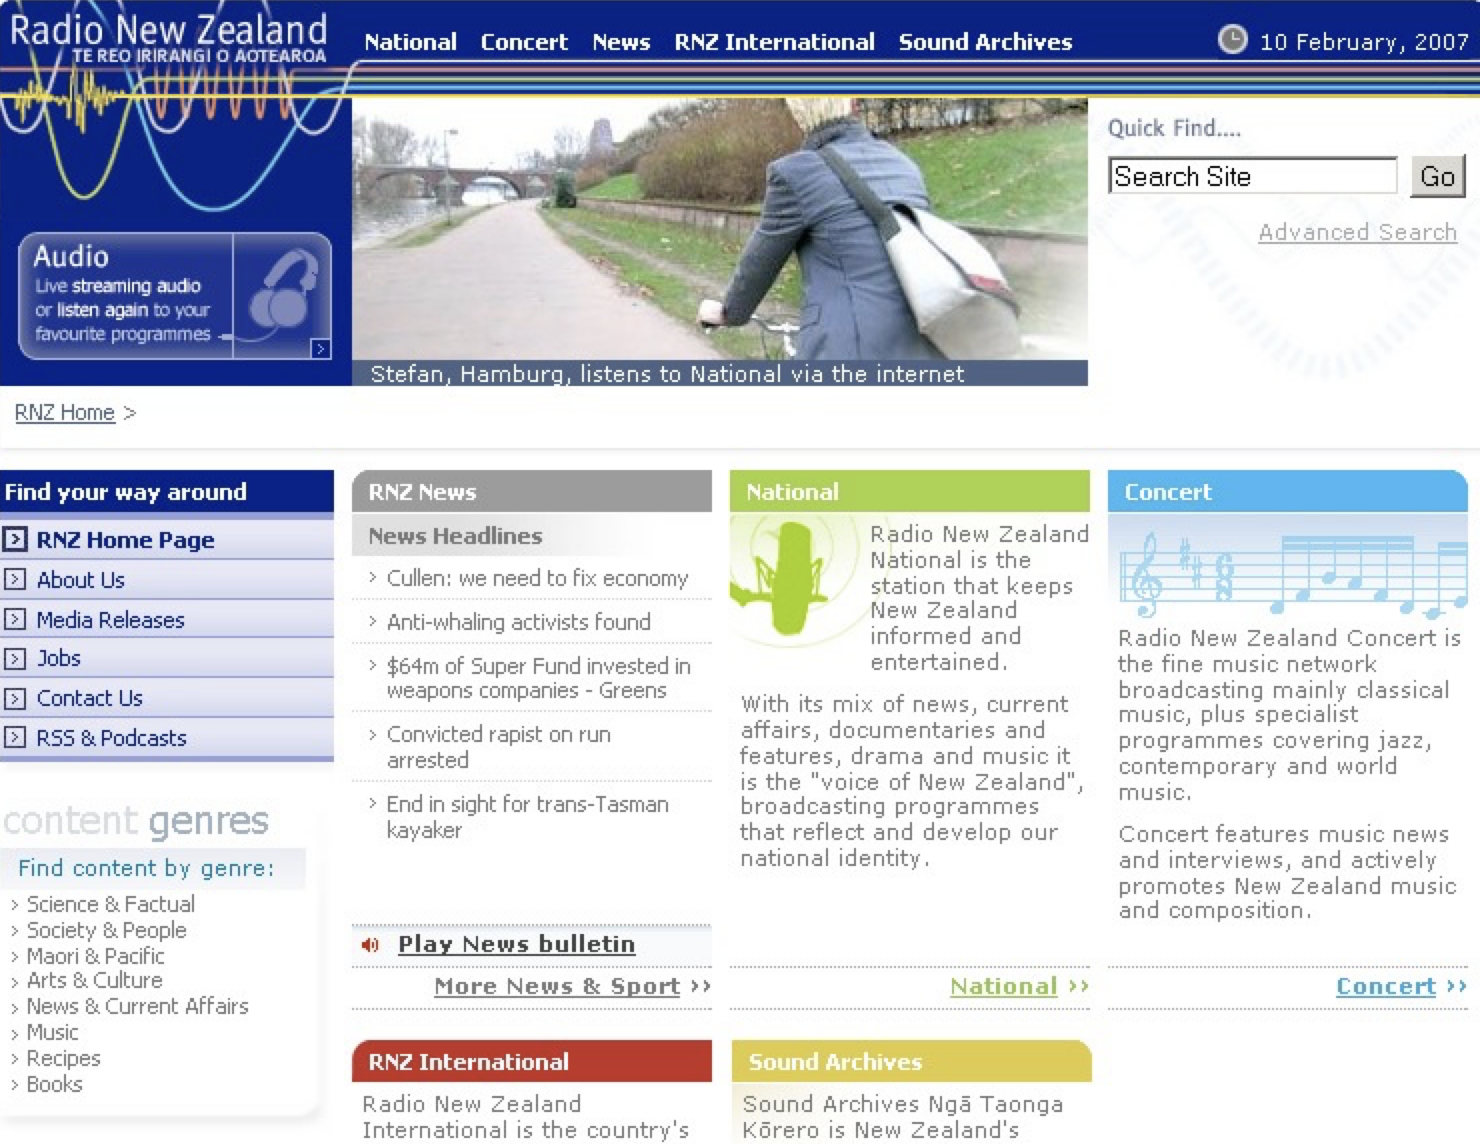
Task: Open the Advanced Search link
Action: (1358, 232)
